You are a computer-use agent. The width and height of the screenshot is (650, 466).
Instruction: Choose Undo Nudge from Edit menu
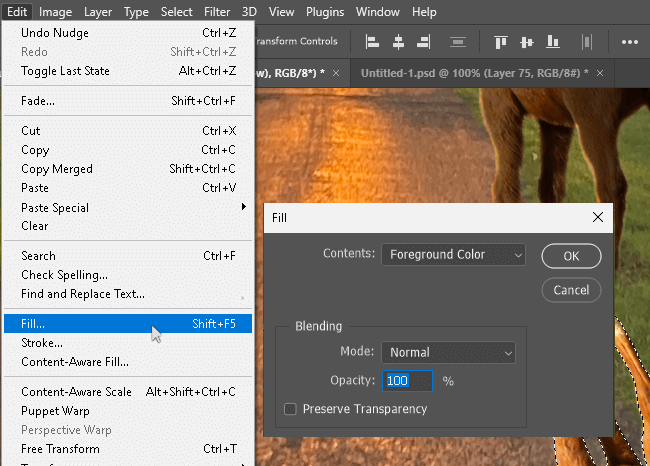point(128,32)
